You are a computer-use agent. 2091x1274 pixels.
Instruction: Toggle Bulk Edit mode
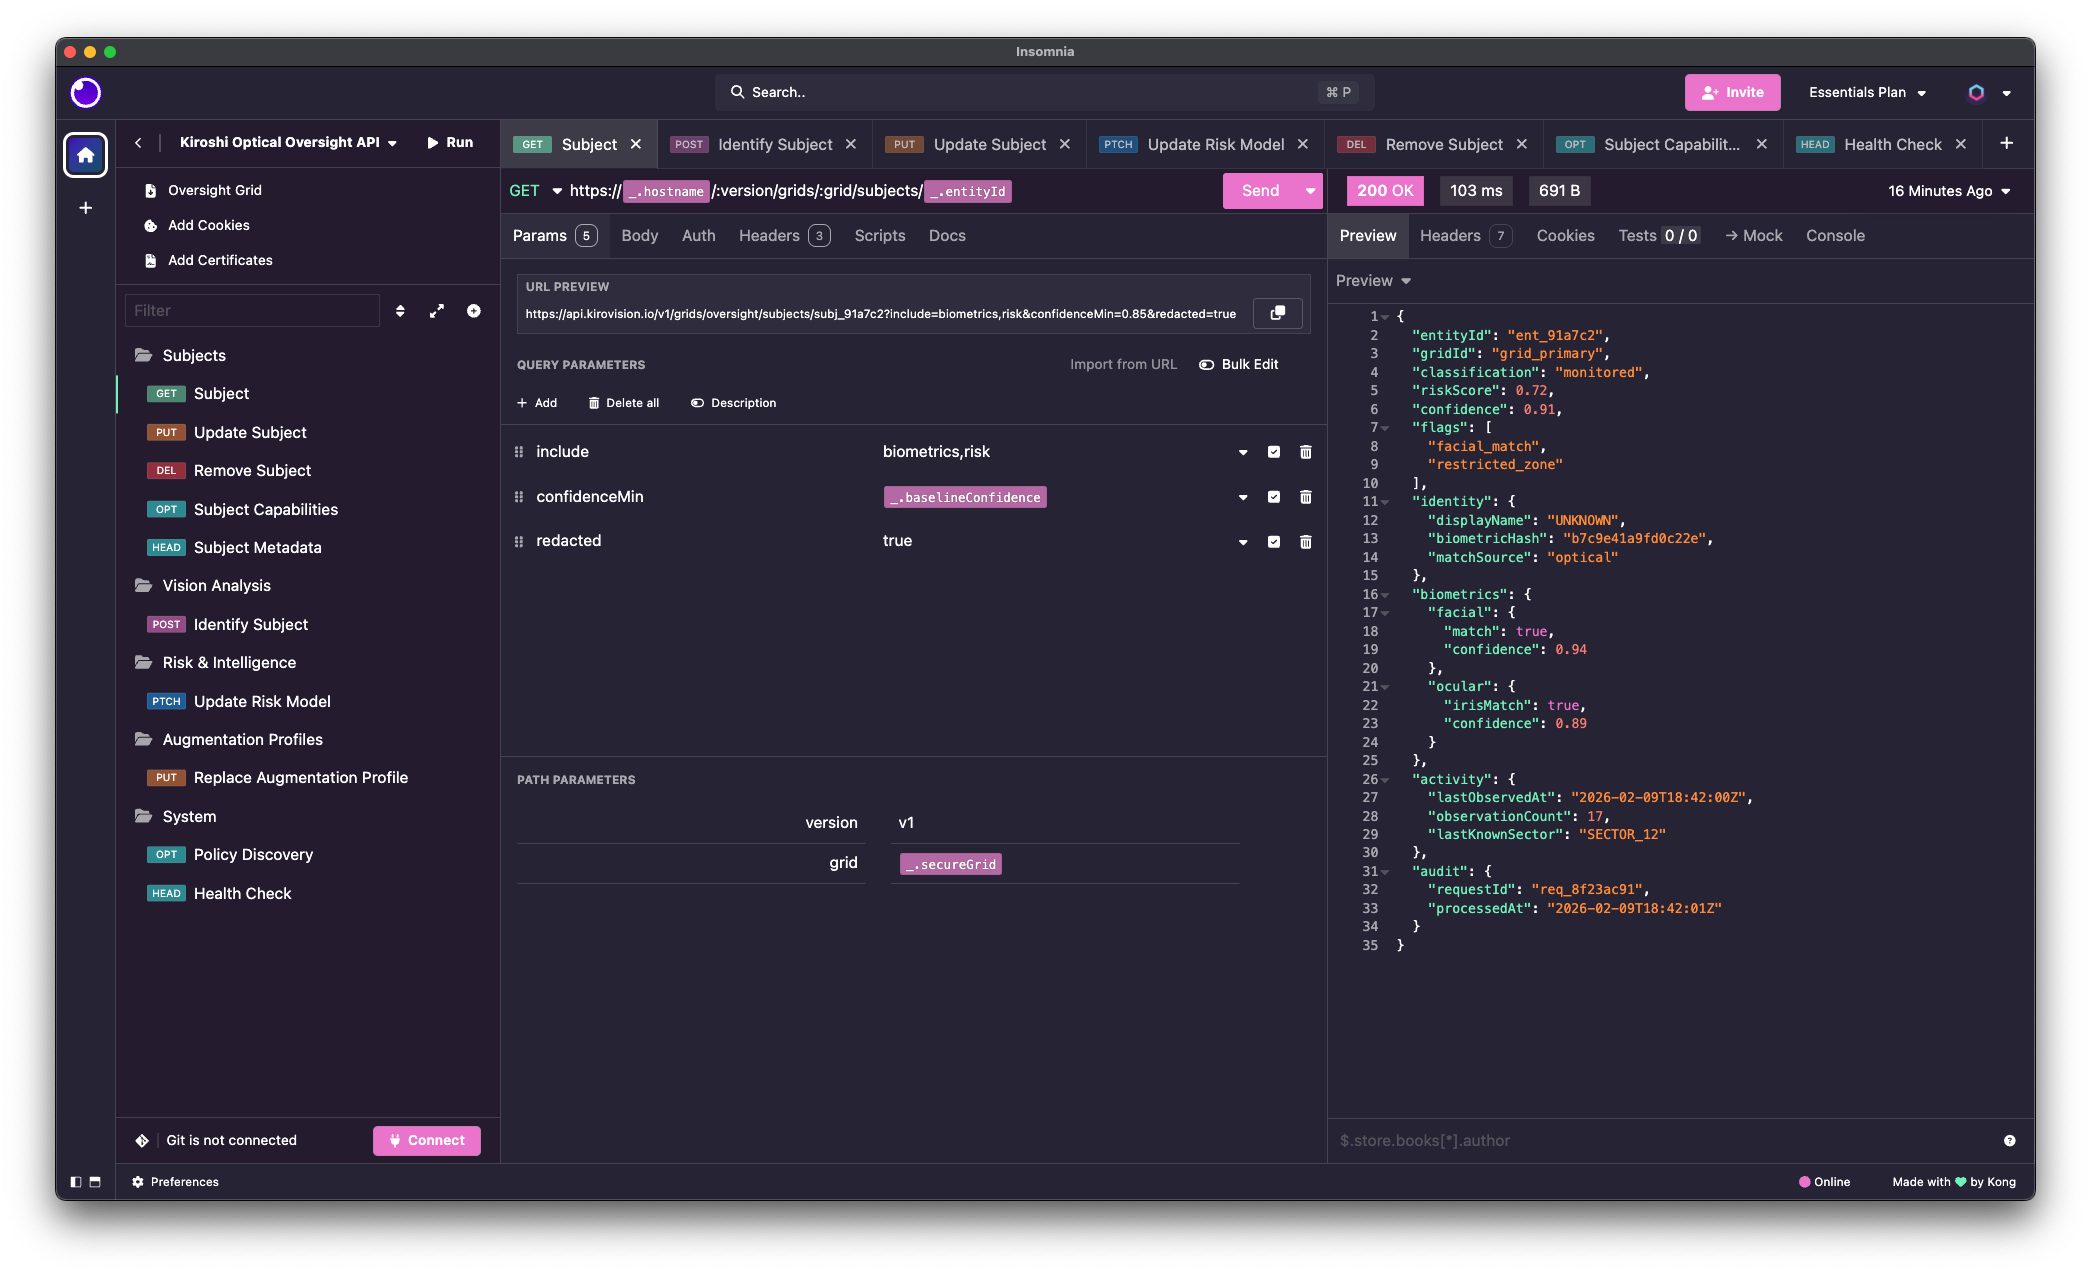[x=1239, y=364]
